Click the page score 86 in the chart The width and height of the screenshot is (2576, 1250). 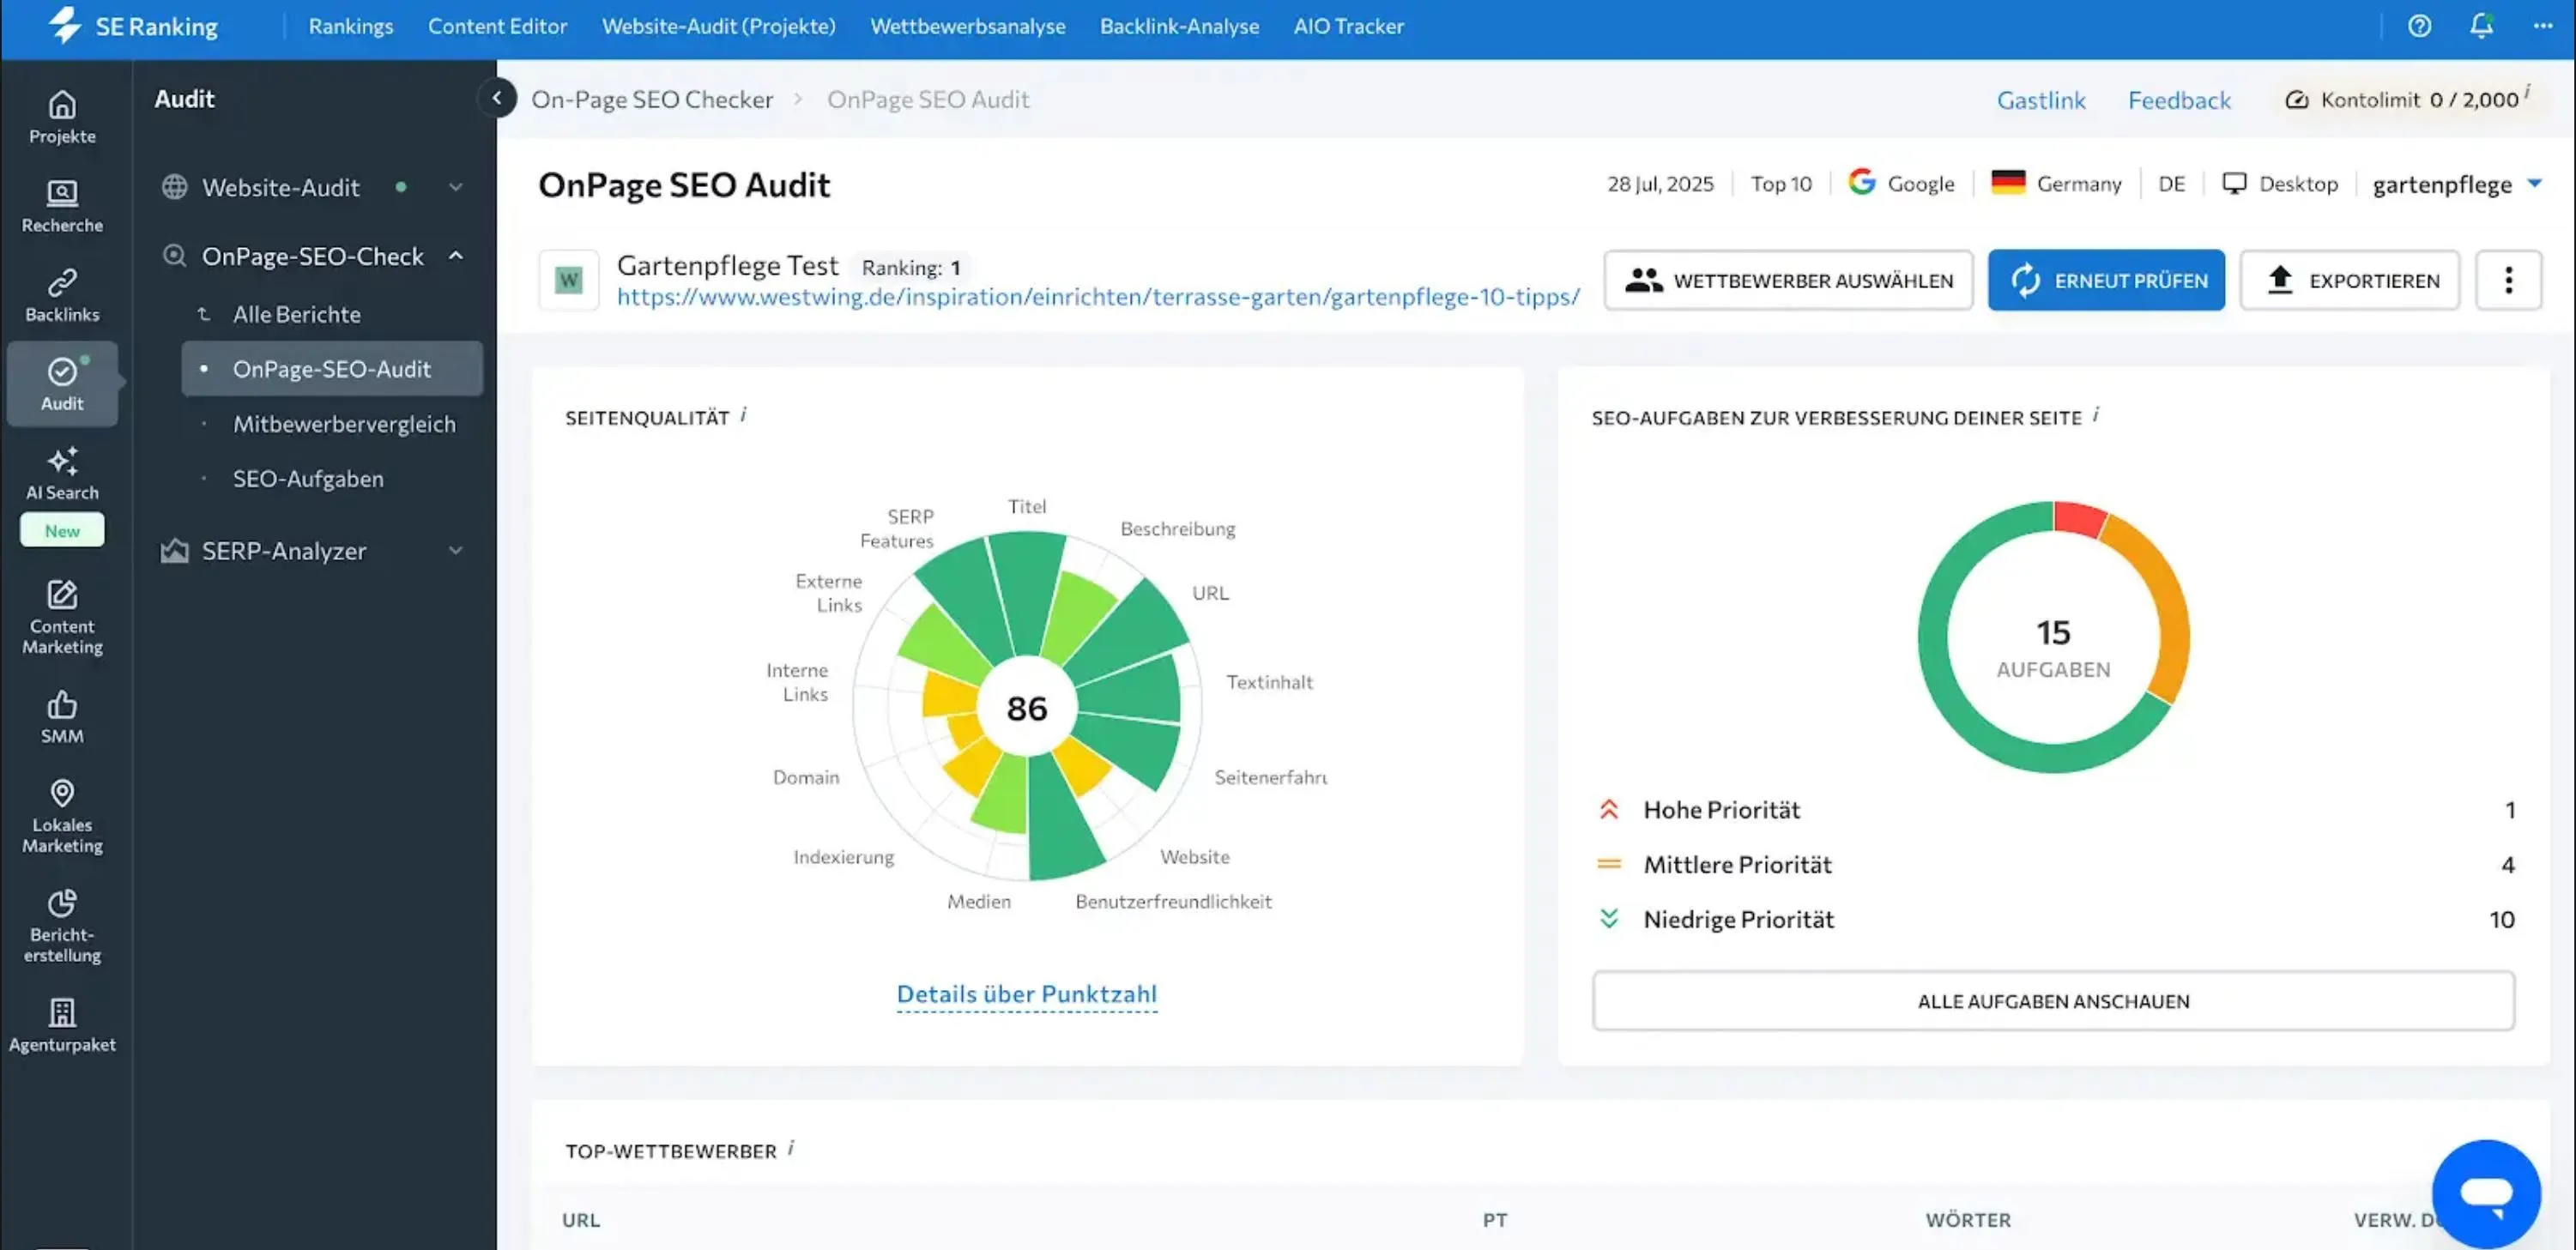click(1026, 708)
